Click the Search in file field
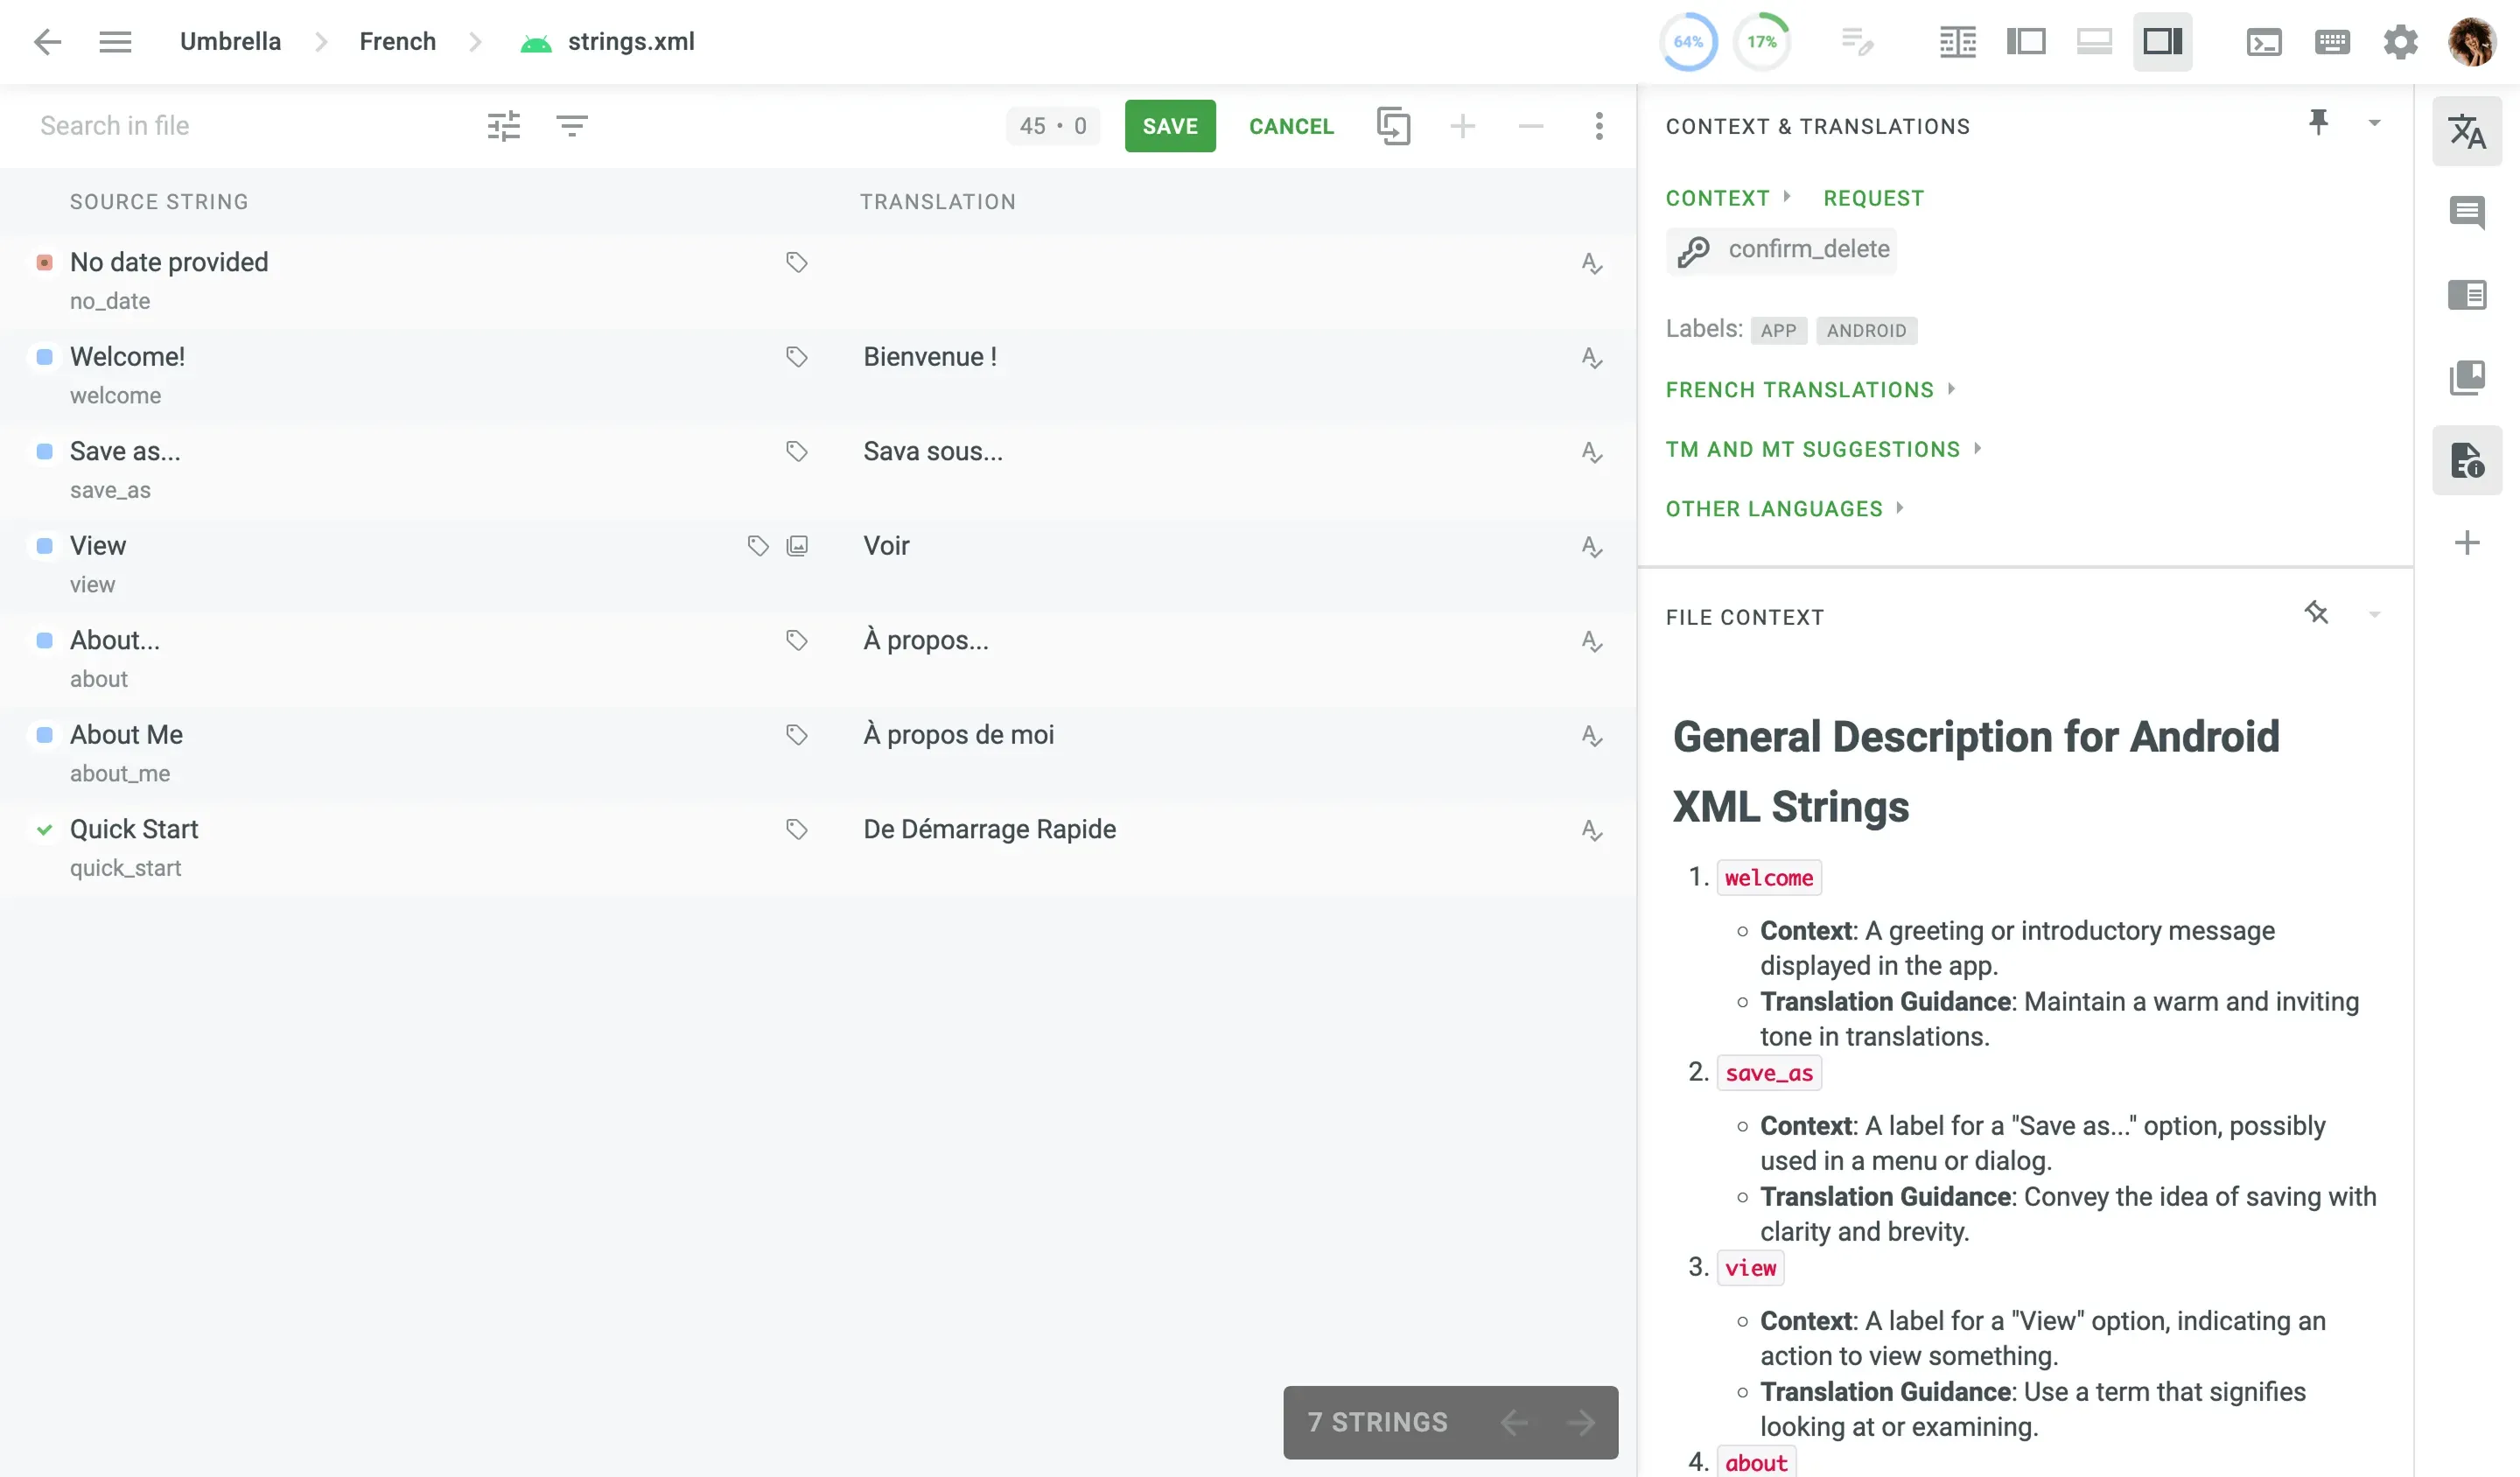2520x1477 pixels. (200, 126)
